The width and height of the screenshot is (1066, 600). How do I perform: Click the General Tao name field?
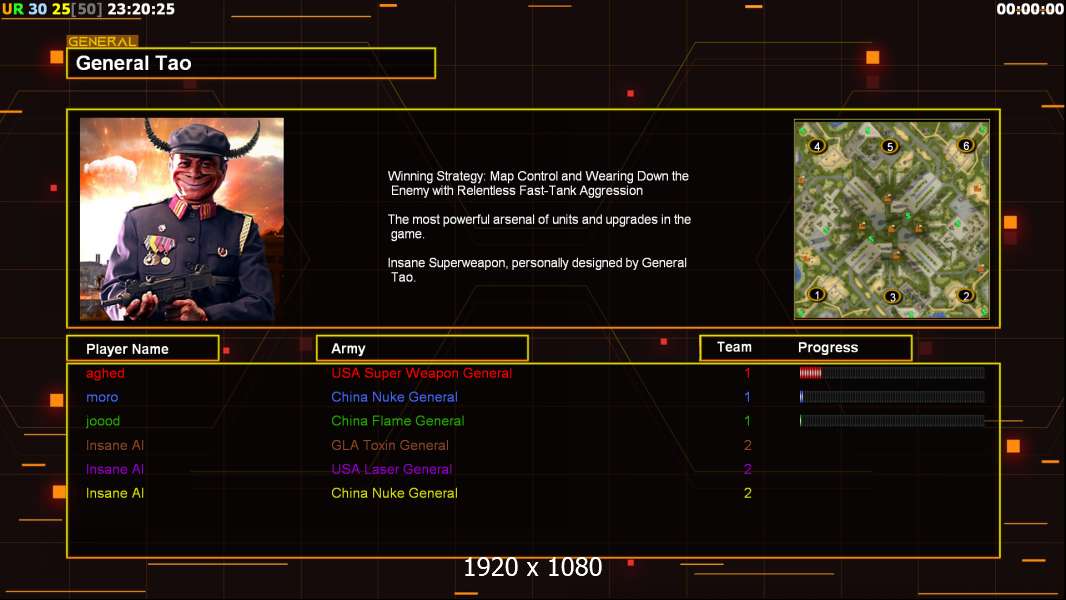coord(251,63)
